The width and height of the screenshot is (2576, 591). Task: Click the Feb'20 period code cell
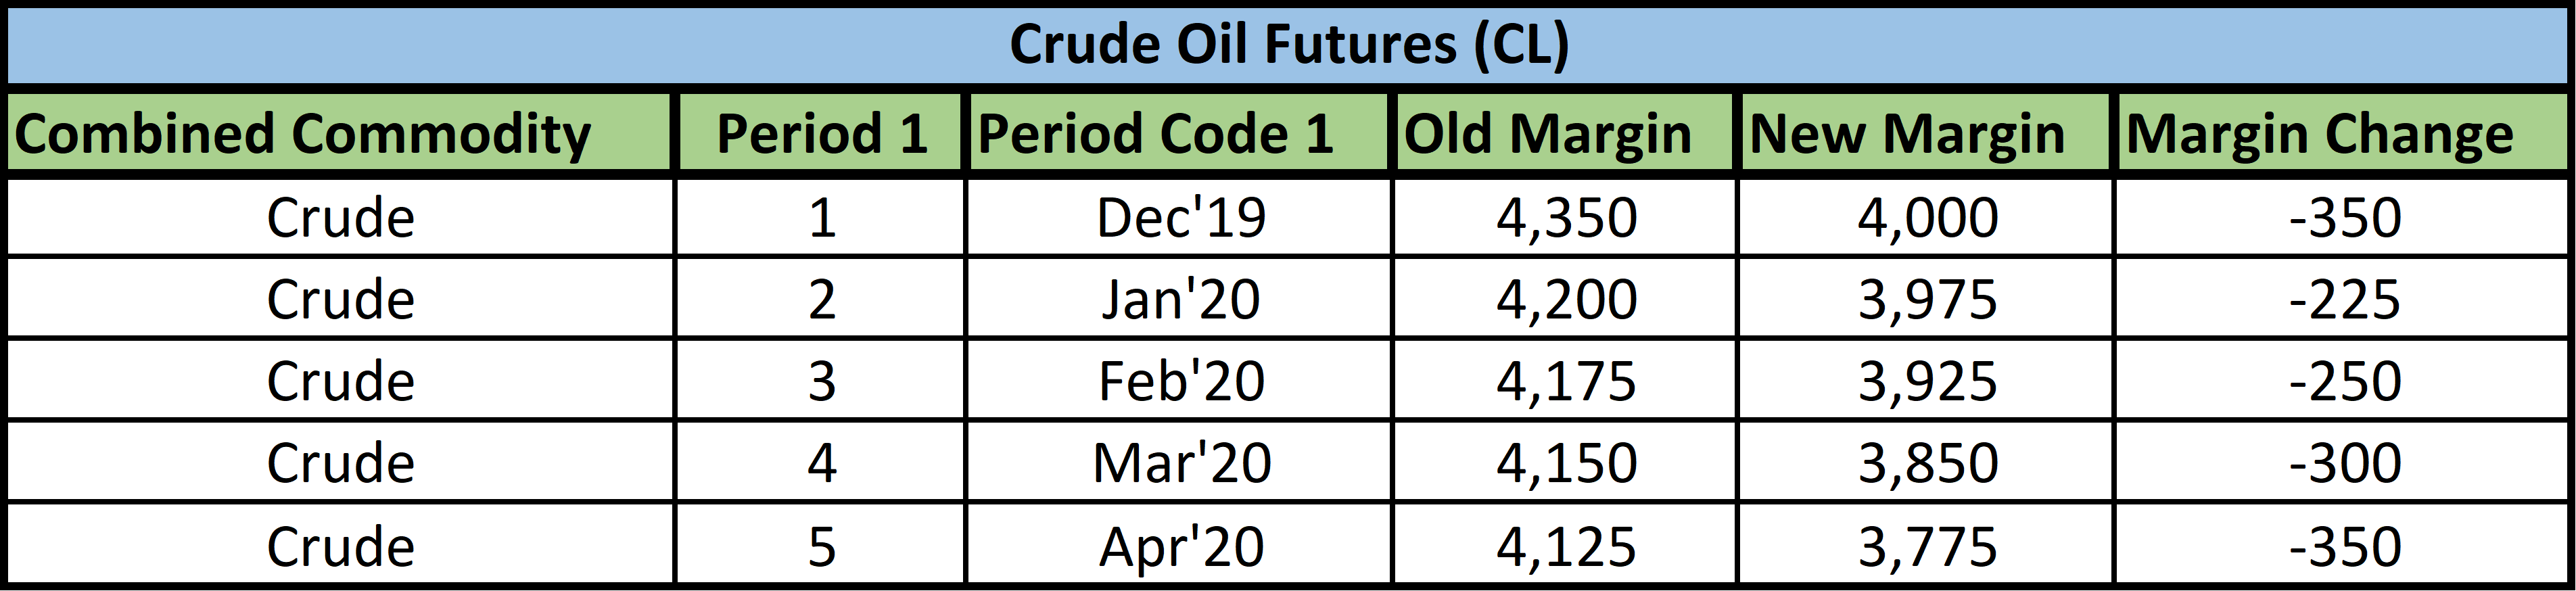tap(1180, 382)
